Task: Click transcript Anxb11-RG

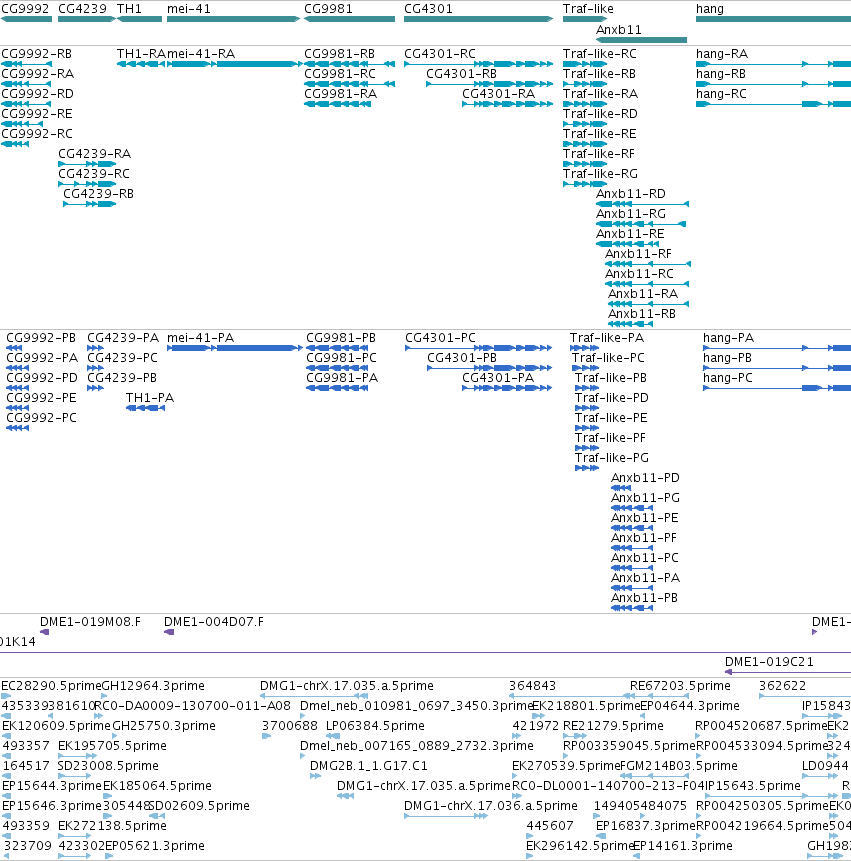Action: [x=641, y=224]
